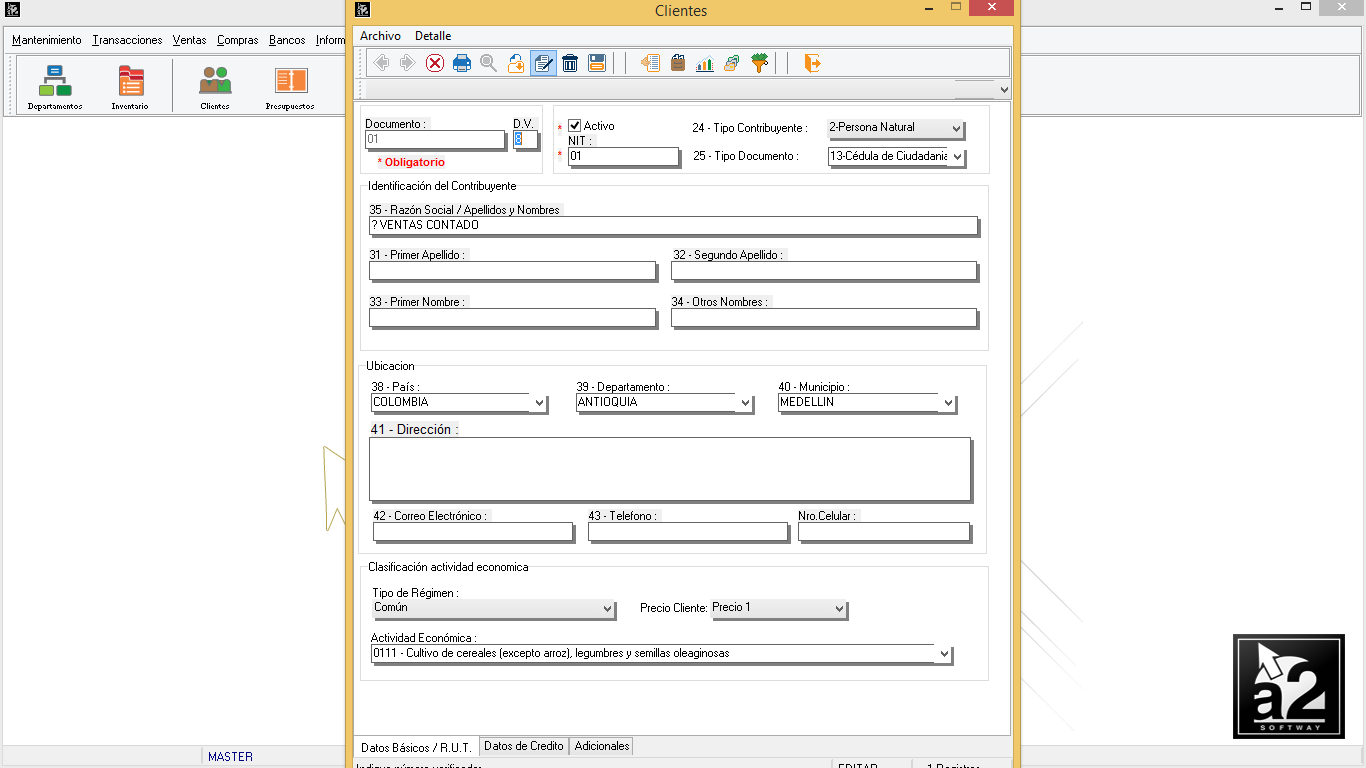Switch to Adicionales tab
This screenshot has width=1366, height=768.
click(602, 746)
